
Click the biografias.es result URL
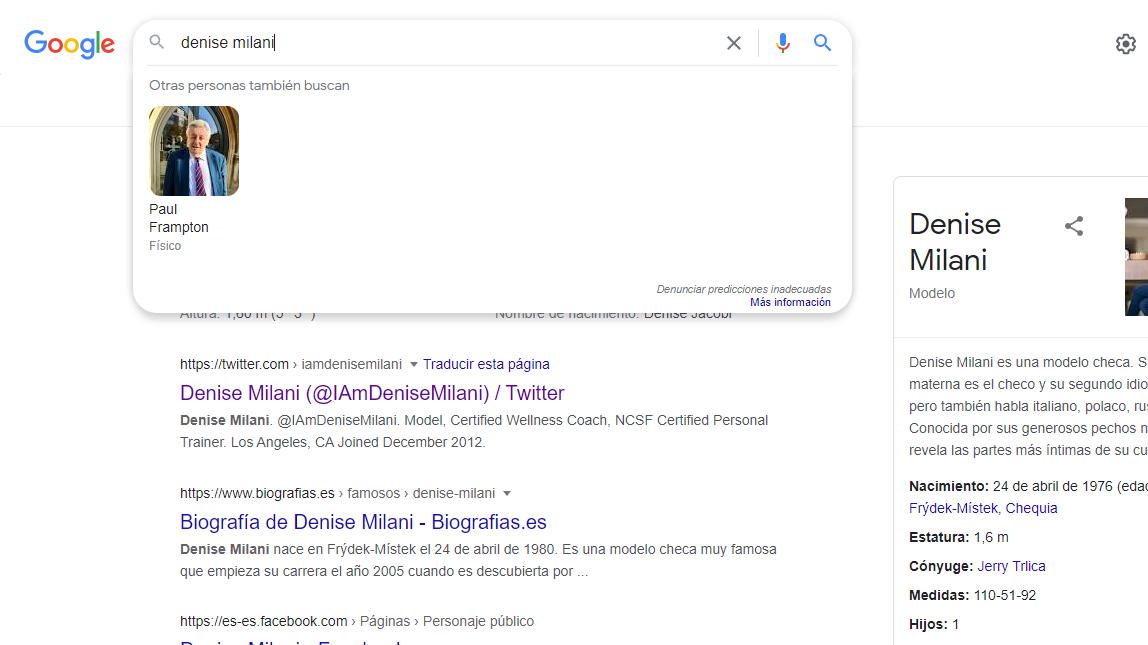[338, 493]
